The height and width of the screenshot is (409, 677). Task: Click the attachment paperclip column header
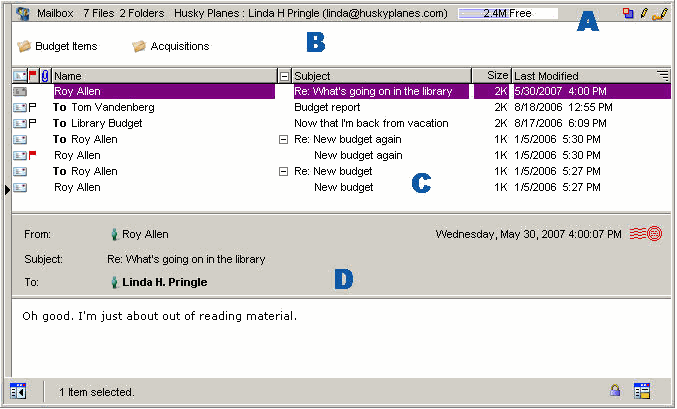[x=44, y=75]
